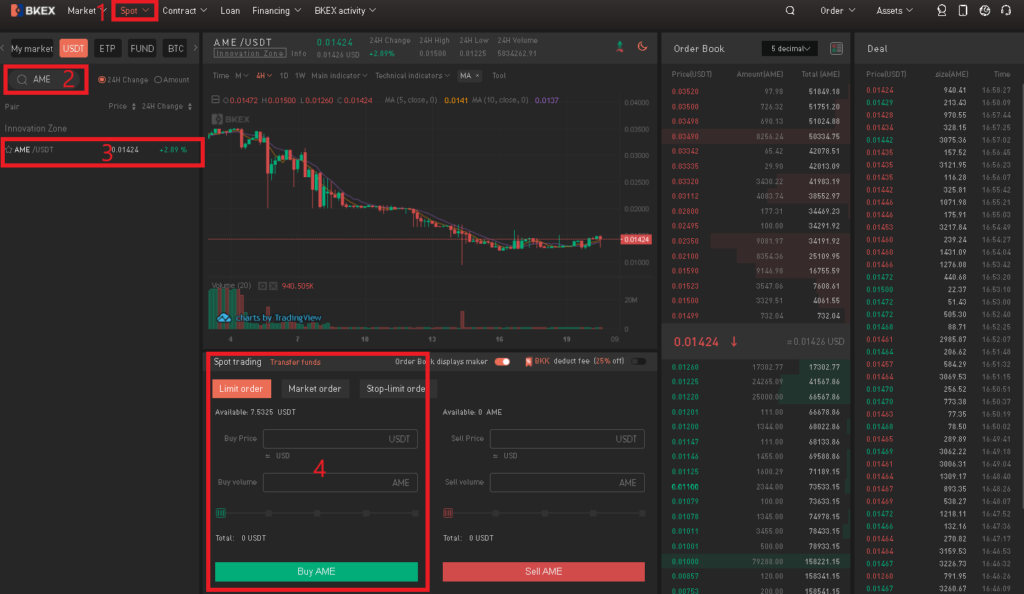1024x594 pixels.
Task: Click the sell volume percentage slider handle
Action: coord(448,513)
